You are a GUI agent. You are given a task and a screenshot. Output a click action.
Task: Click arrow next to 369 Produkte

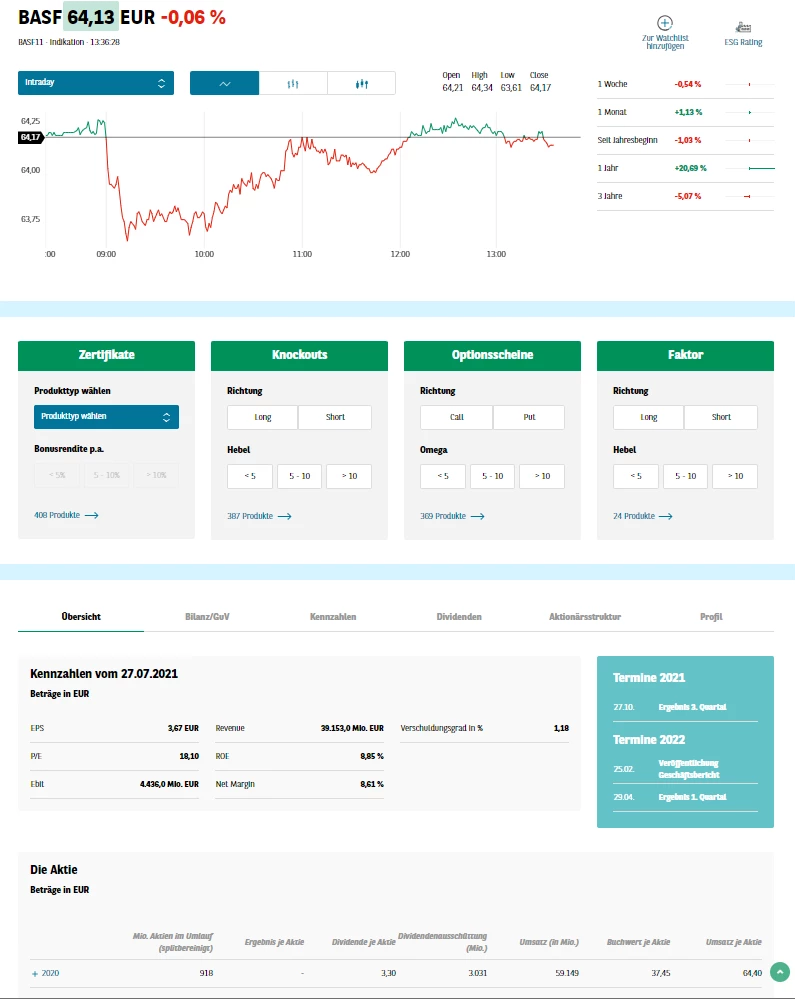pos(478,516)
